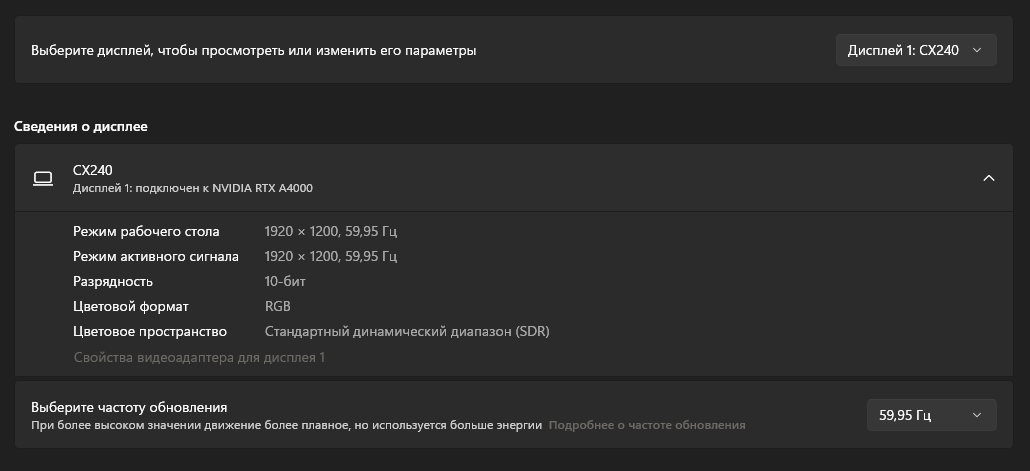The image size is (1030, 471).
Task: Click the CX240 display name title
Action: tap(93, 170)
